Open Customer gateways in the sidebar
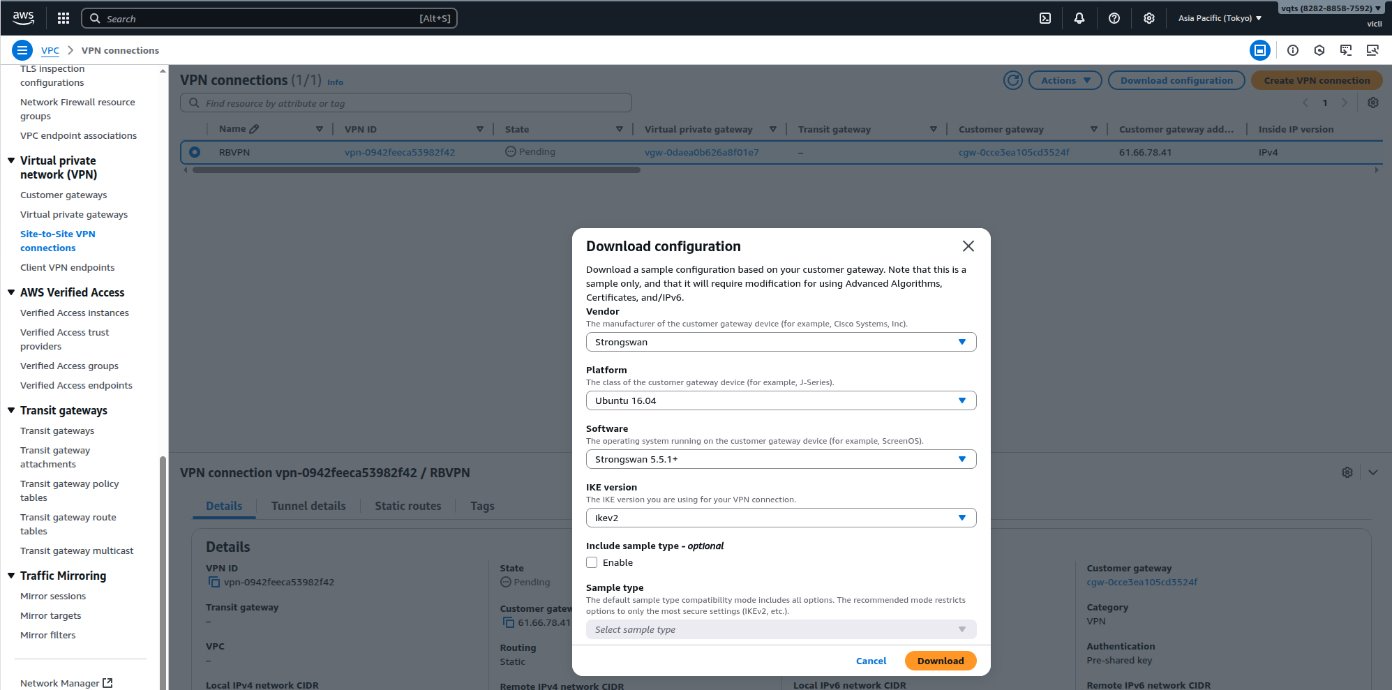Screen dimensions: 1392x690 (x=63, y=195)
